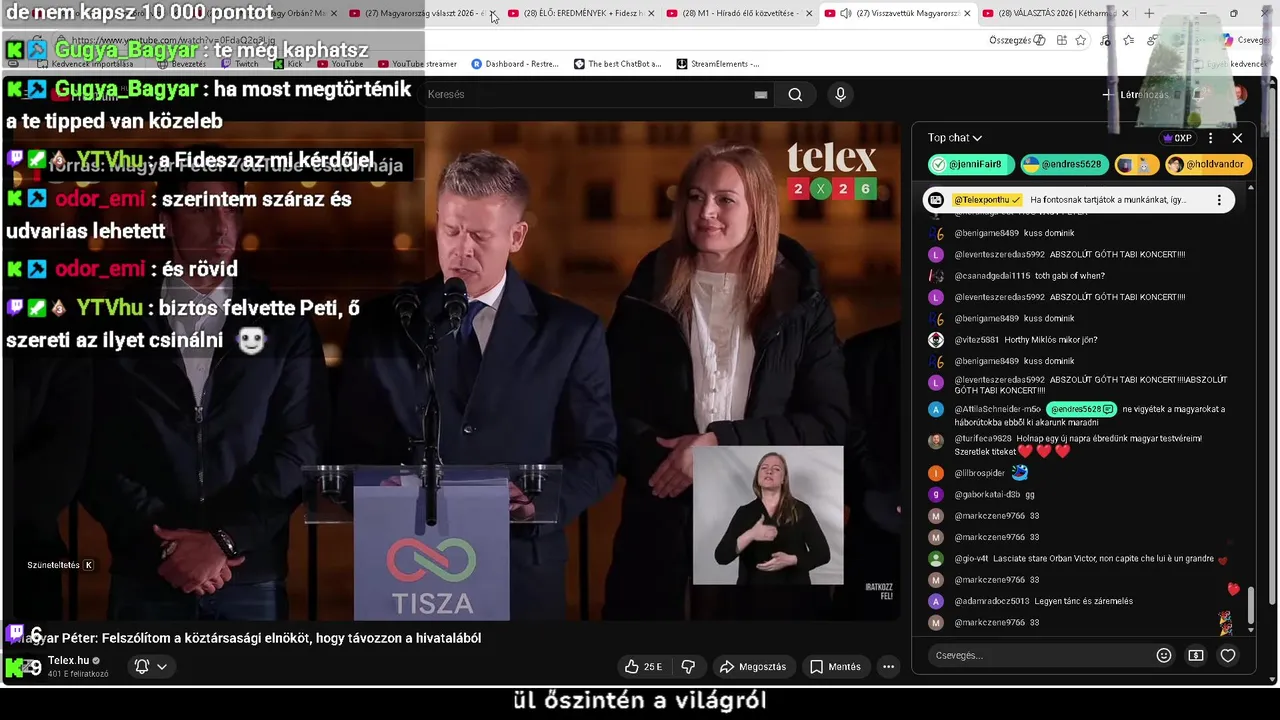Close the ÉLŐ: EREDMÉNYEK tab
This screenshot has width=1280, height=720.
click(651, 13)
